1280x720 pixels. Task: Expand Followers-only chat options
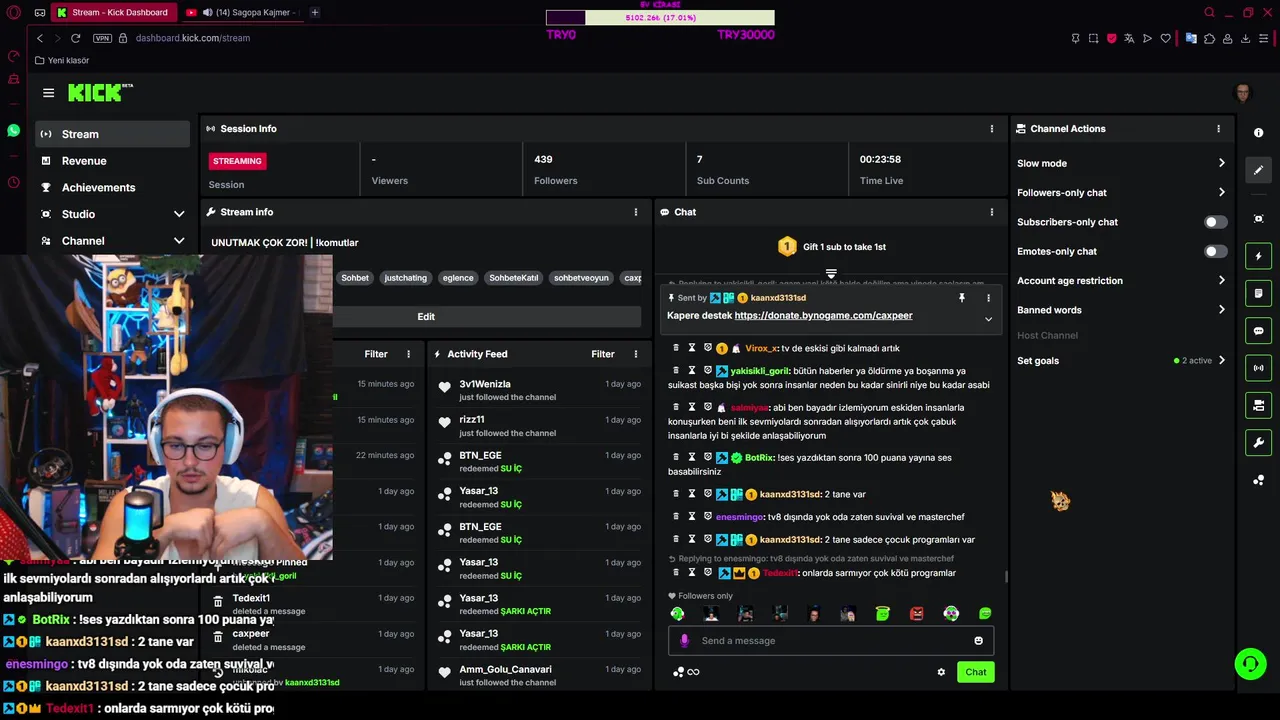click(x=1221, y=193)
